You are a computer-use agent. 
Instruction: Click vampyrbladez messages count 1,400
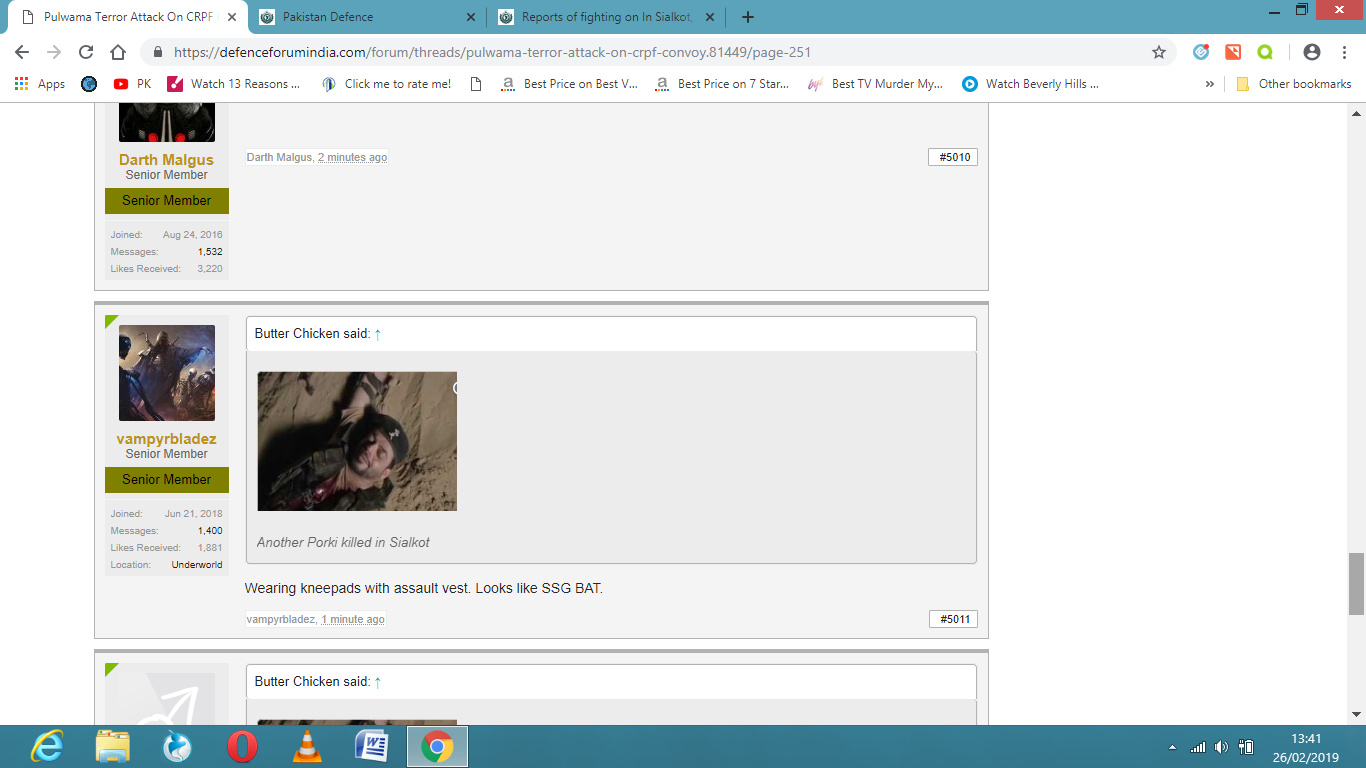[210, 531]
